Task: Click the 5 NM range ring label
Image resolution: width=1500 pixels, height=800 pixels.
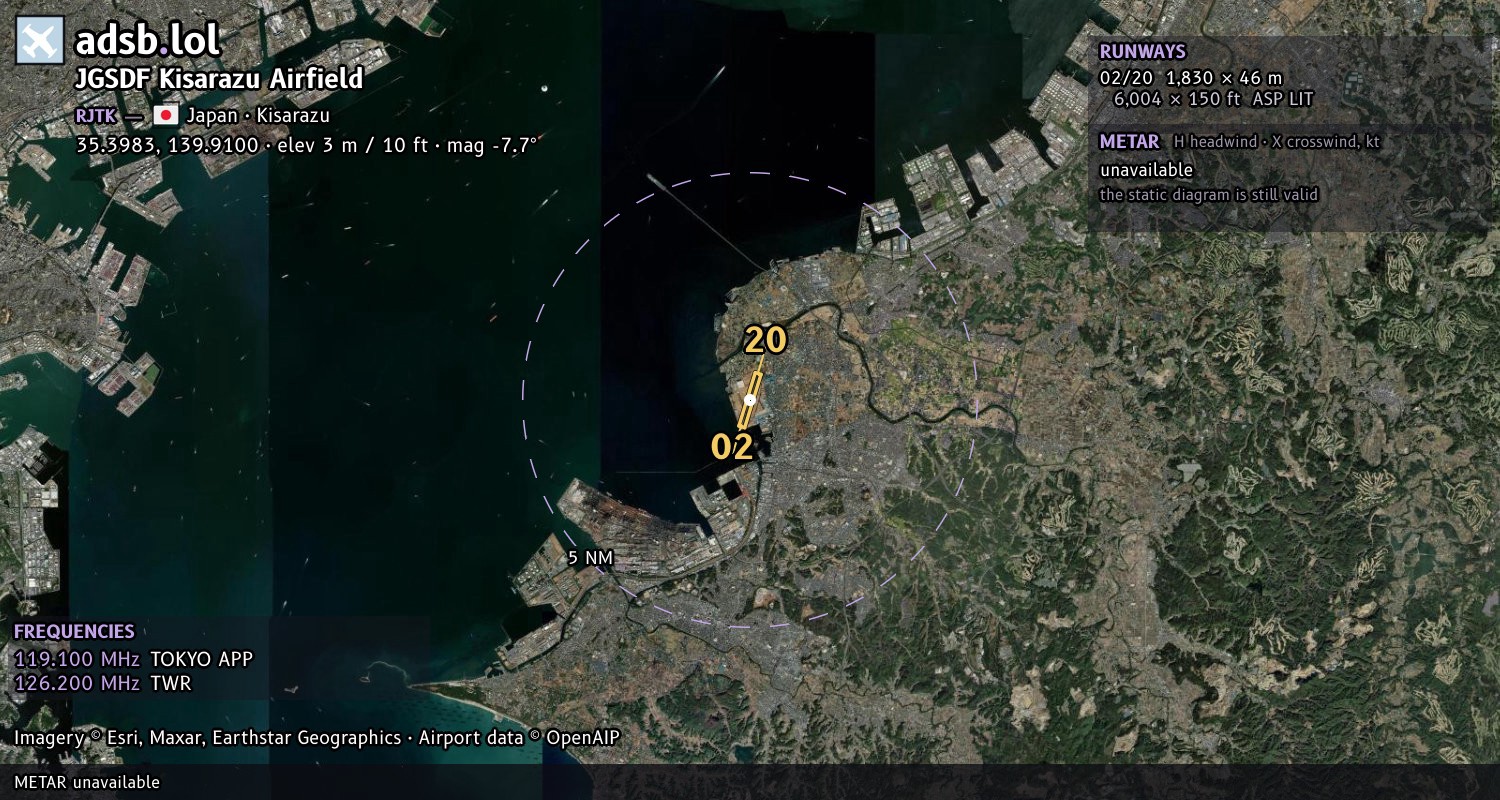Action: [589, 558]
